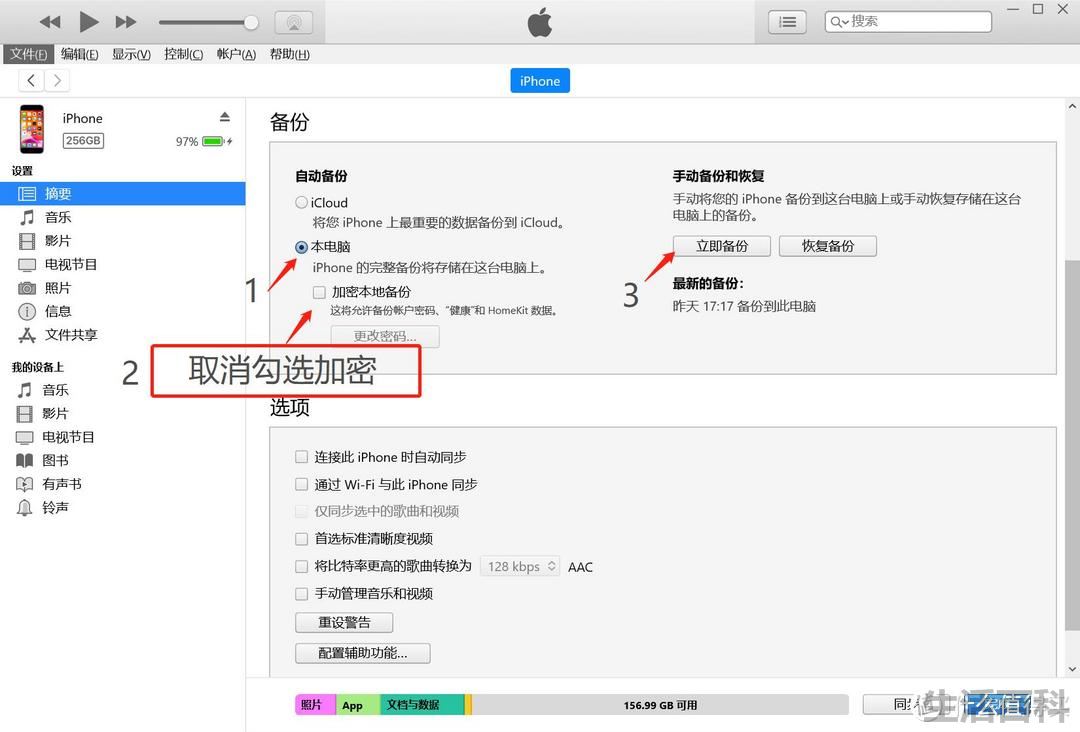Select 影片 under 我的设备上
The width and height of the screenshot is (1080, 732).
(123, 413)
